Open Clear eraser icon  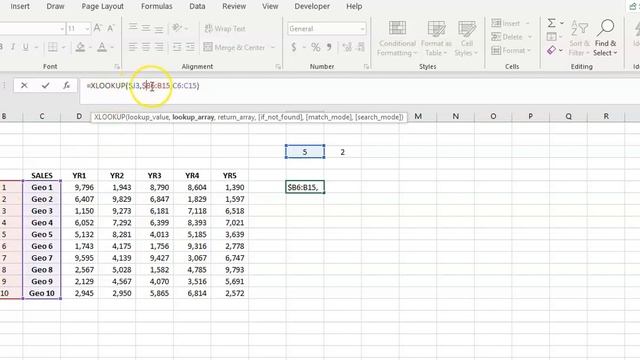pos(551,51)
